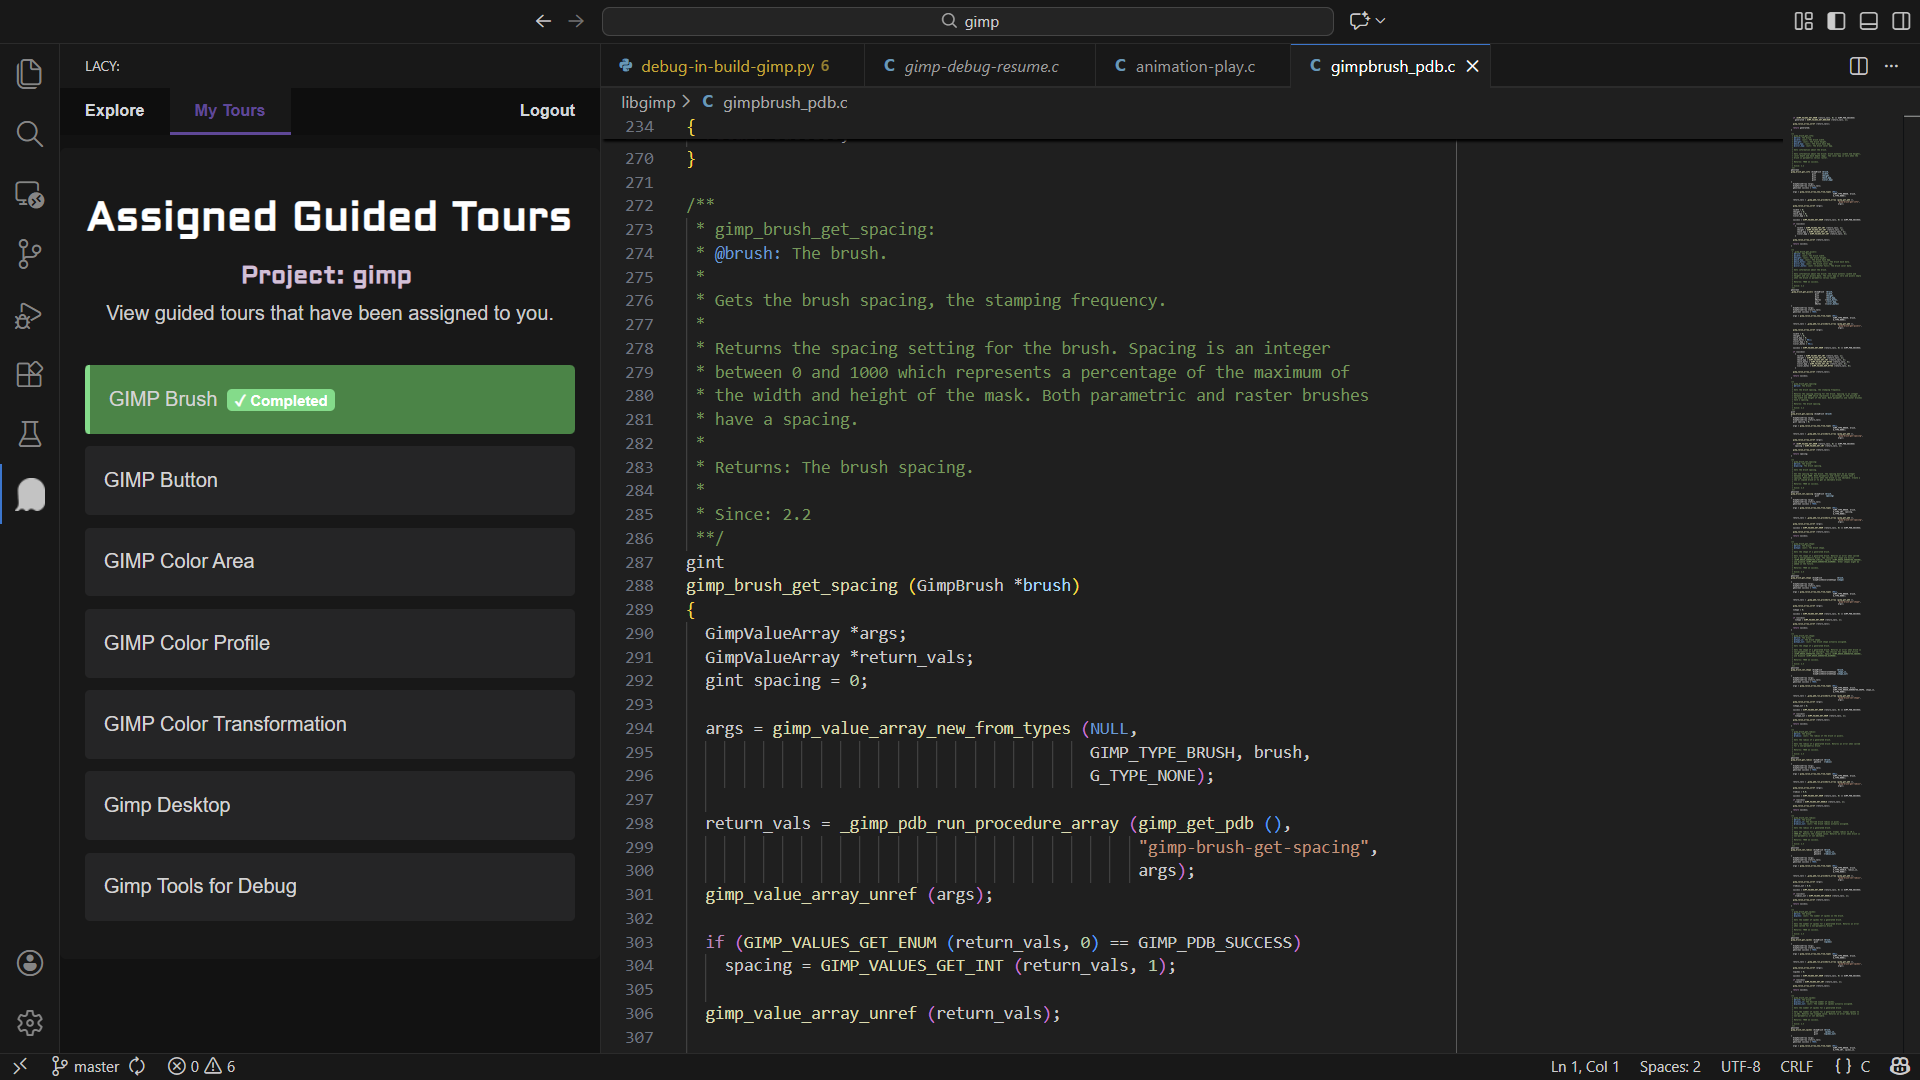Close the gimpbrush_pdb.c tab
Image resolution: width=1920 pixels, height=1080 pixels.
(1472, 66)
